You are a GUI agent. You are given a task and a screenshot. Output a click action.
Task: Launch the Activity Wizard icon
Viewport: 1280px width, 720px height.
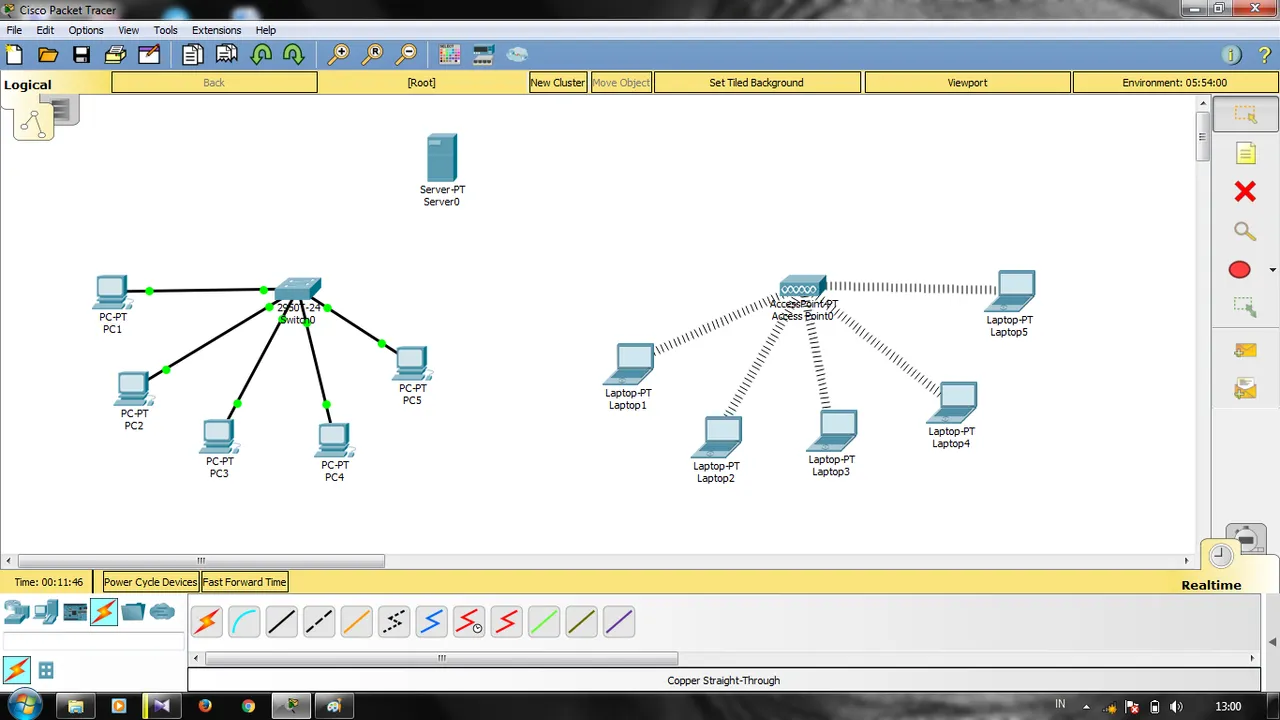149,54
